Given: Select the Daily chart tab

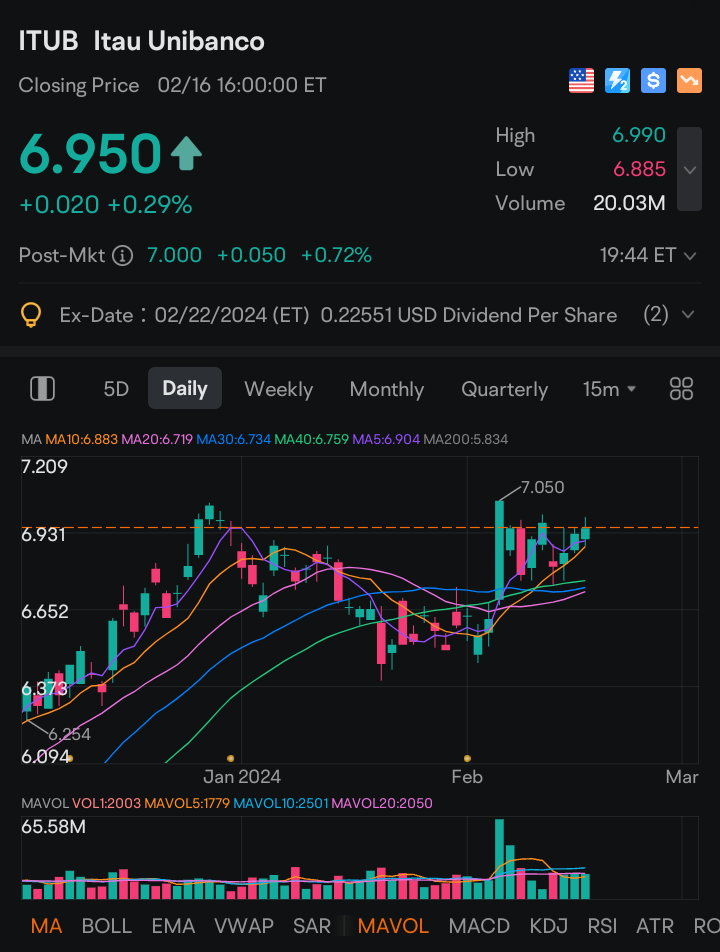Looking at the screenshot, I should click(x=185, y=388).
